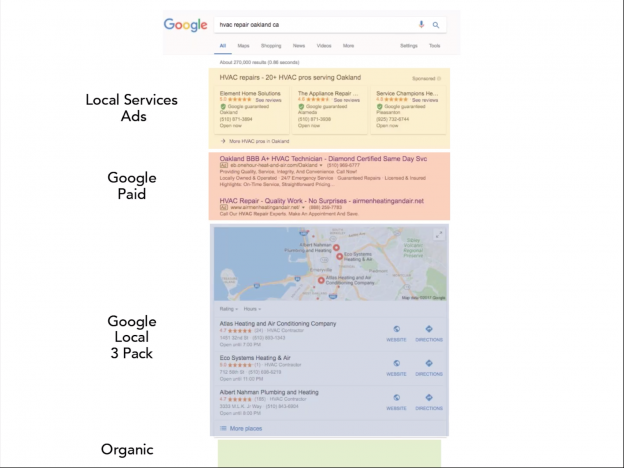624x468 pixels.
Task: Click the search box with hvac repair query
Action: click(x=330, y=25)
